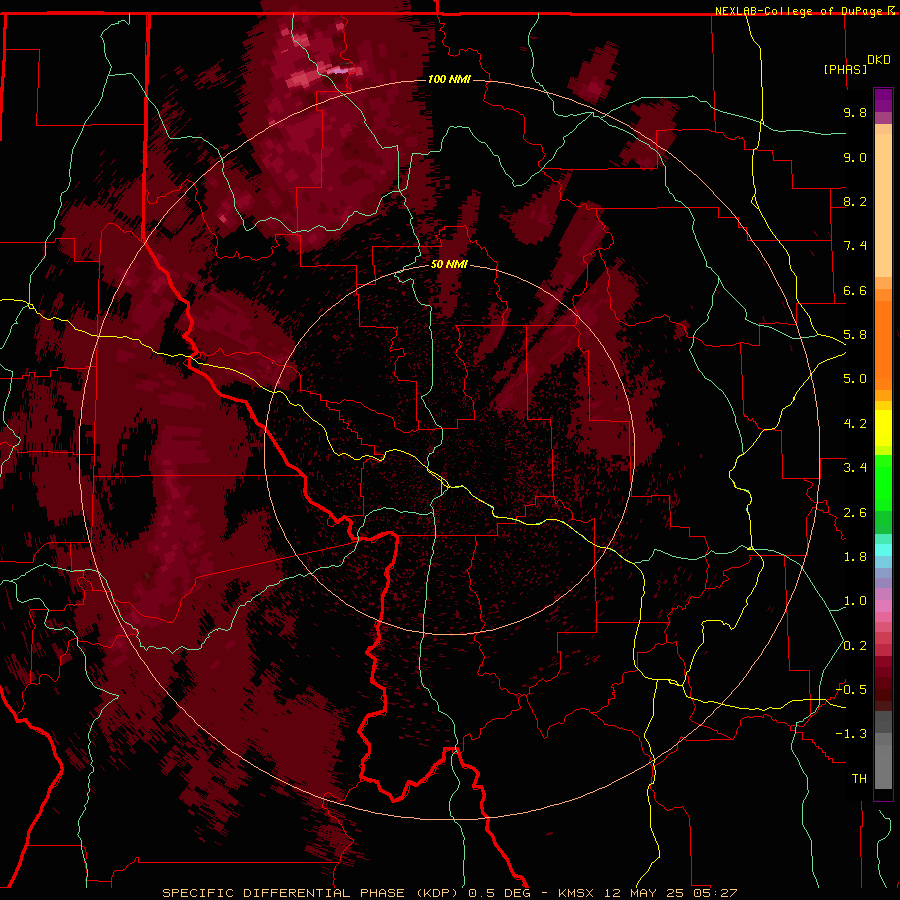Select the yellow segment of the color bar

click(x=883, y=428)
